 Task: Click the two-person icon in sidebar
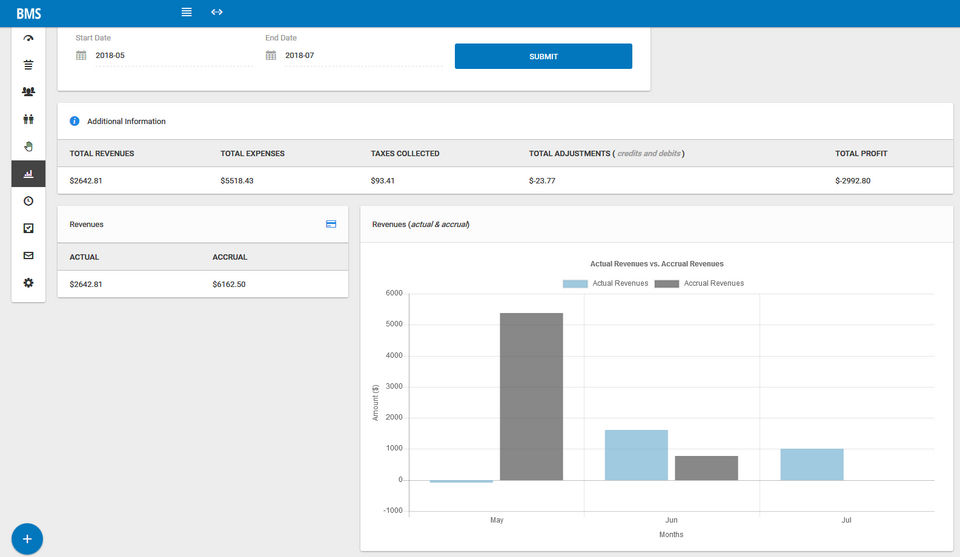28,119
